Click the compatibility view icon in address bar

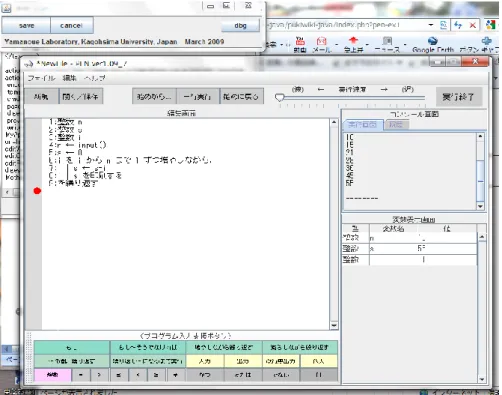pyautogui.click(x=443, y=25)
